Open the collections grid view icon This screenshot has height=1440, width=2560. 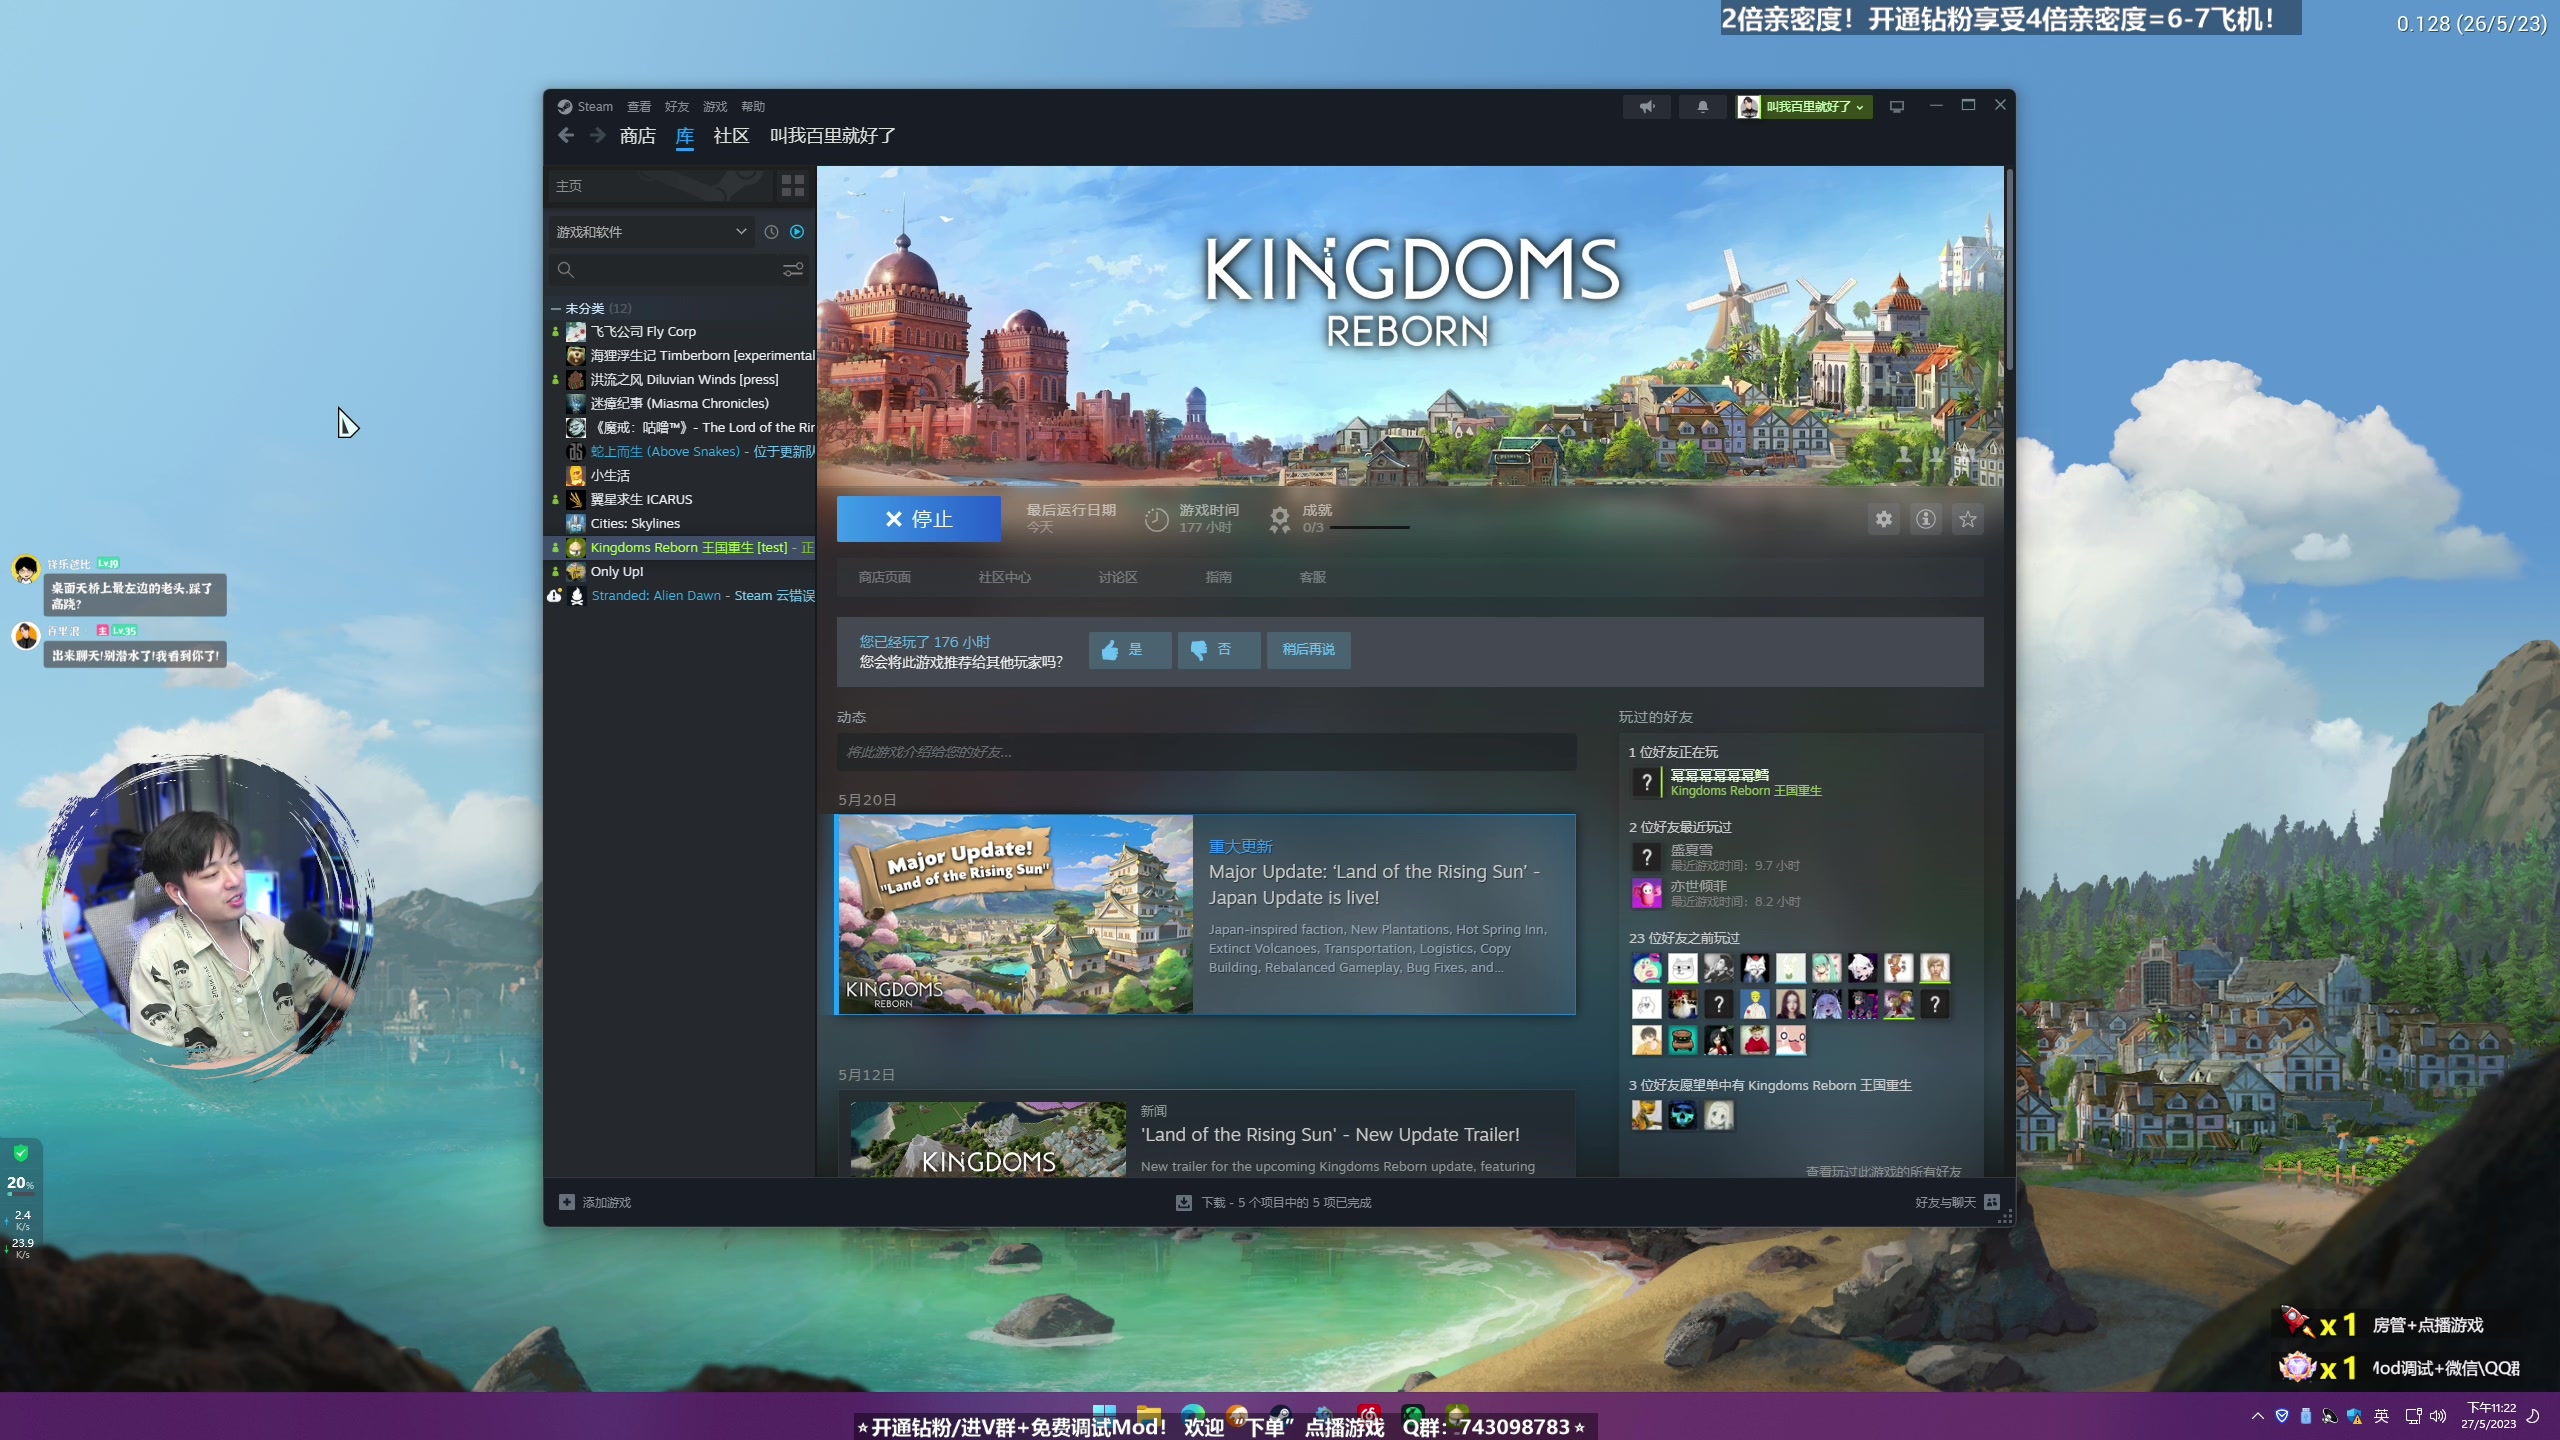pyautogui.click(x=793, y=186)
